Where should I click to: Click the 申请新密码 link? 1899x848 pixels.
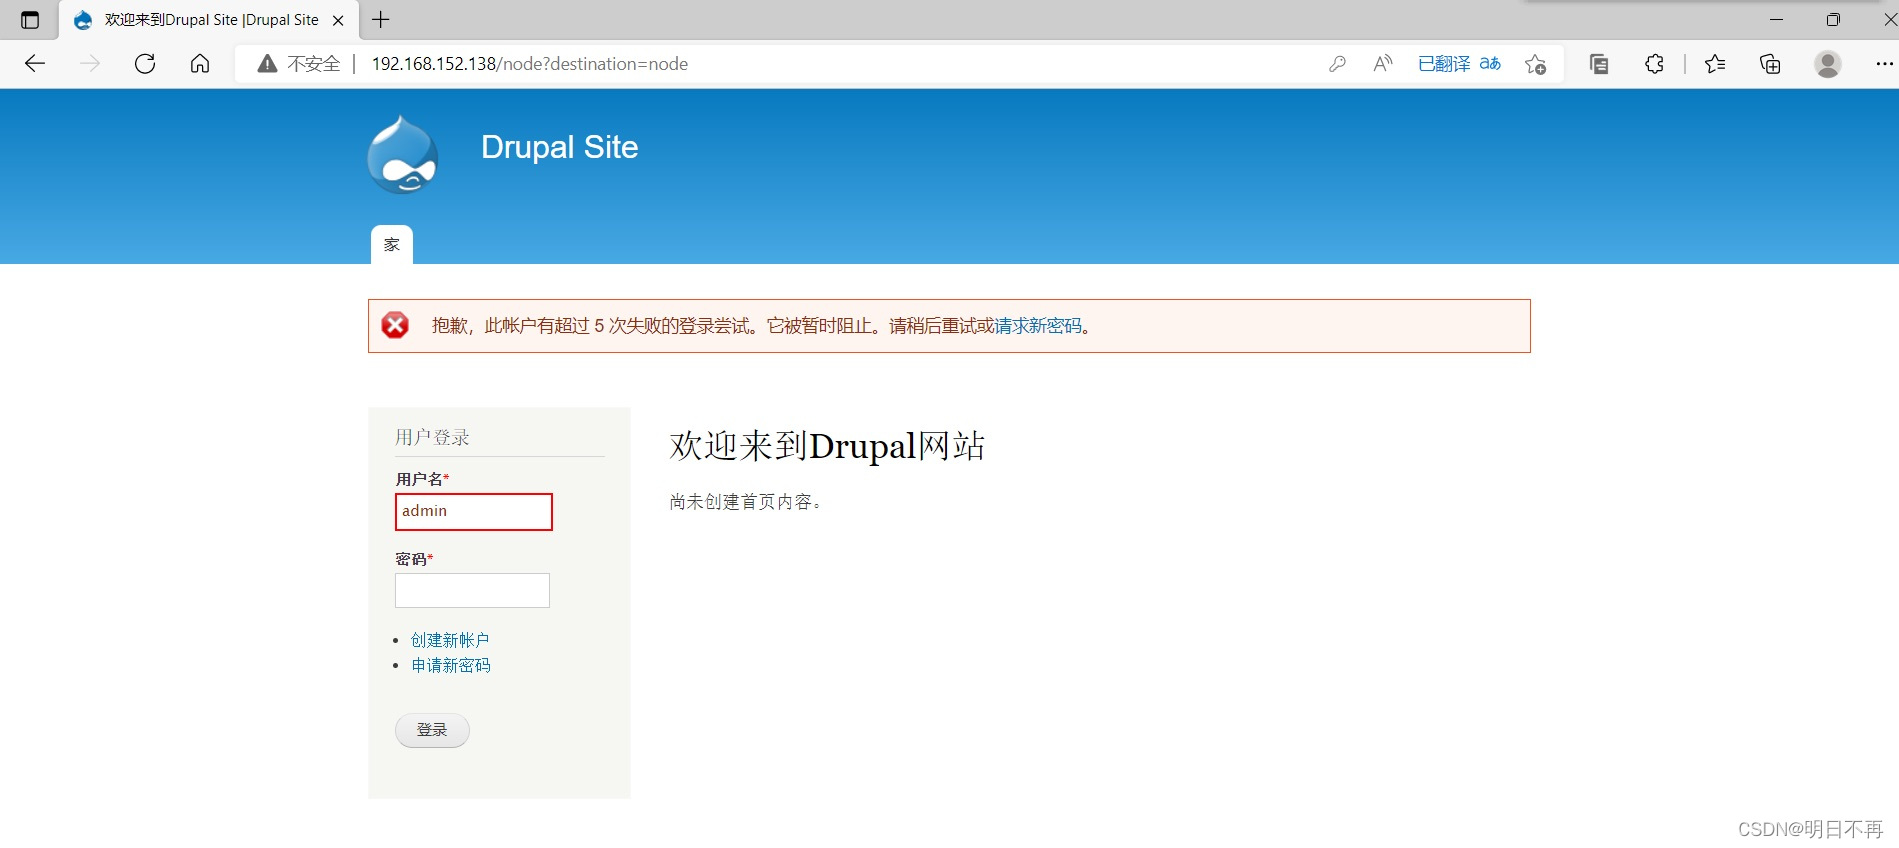pos(451,665)
